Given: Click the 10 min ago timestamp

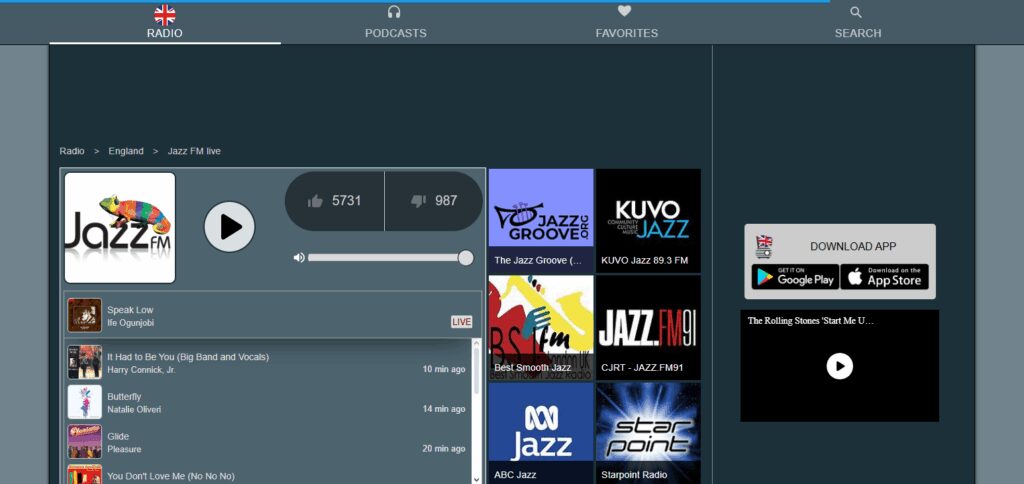Looking at the screenshot, I should pyautogui.click(x=444, y=369).
